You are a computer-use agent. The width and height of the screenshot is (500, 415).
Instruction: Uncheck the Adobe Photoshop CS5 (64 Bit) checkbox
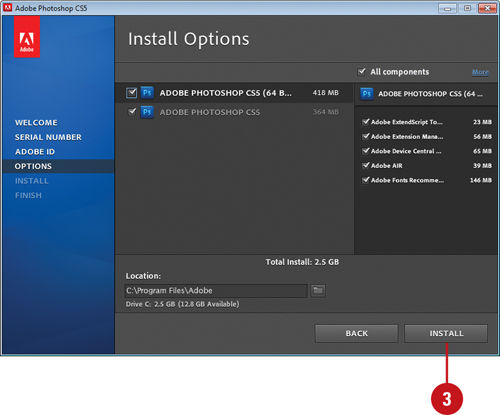click(132, 93)
